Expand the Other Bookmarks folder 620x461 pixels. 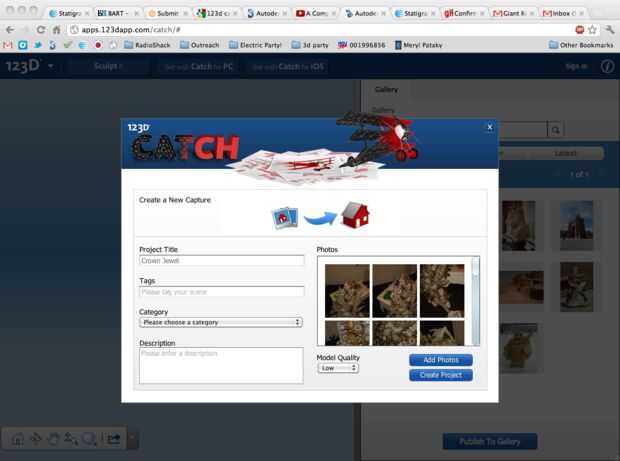coord(581,45)
